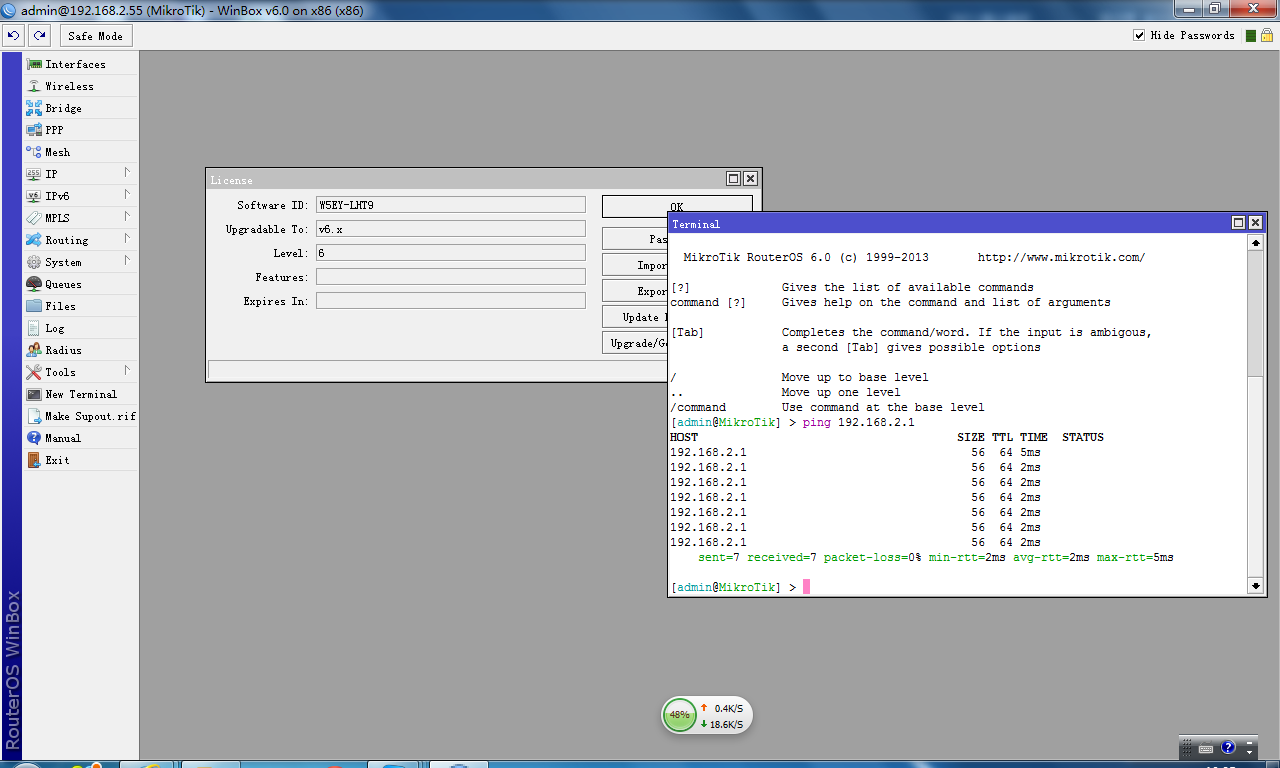Screen dimensions: 1280x768
Task: Open the Radius icon entry
Action: click(34, 350)
